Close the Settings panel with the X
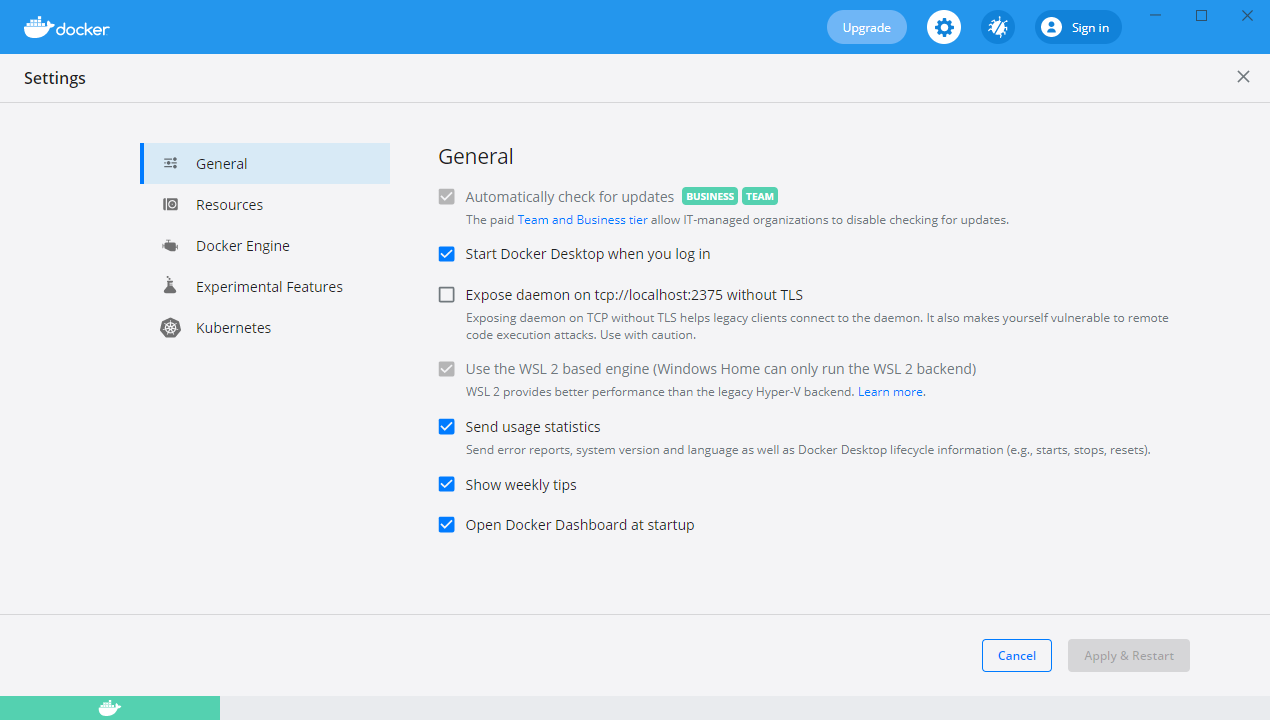 (1243, 77)
